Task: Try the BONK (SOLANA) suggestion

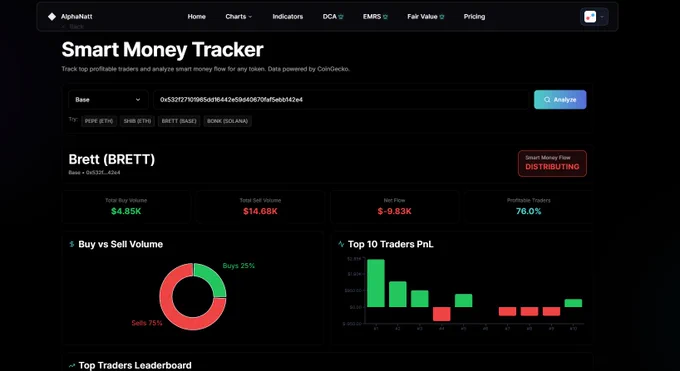Action: click(227, 121)
